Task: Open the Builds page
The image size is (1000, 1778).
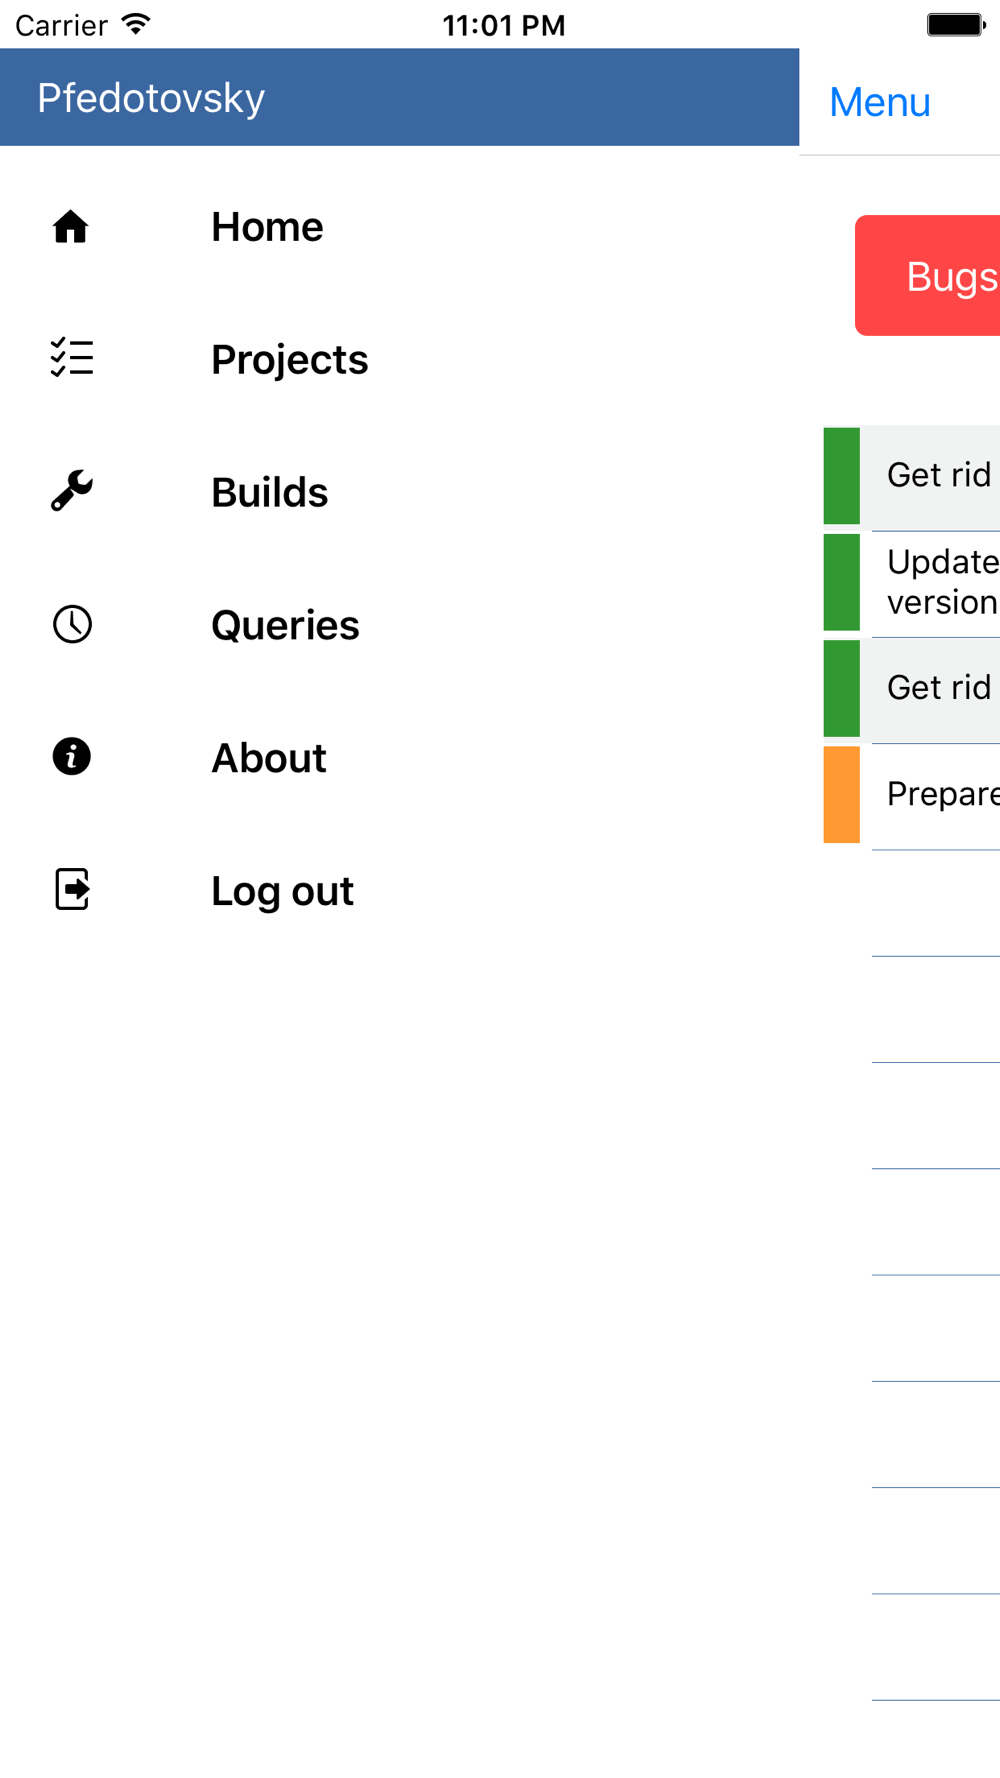Action: click(x=269, y=493)
